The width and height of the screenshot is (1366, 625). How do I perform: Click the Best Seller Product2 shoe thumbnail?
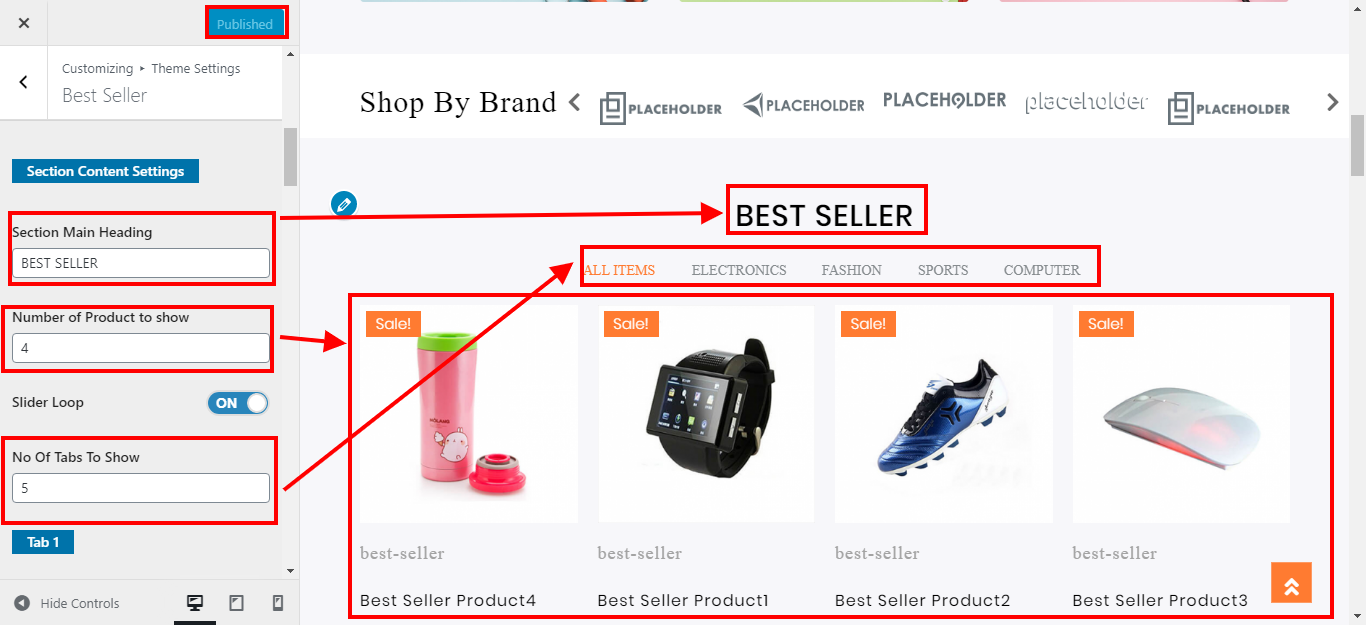click(944, 414)
